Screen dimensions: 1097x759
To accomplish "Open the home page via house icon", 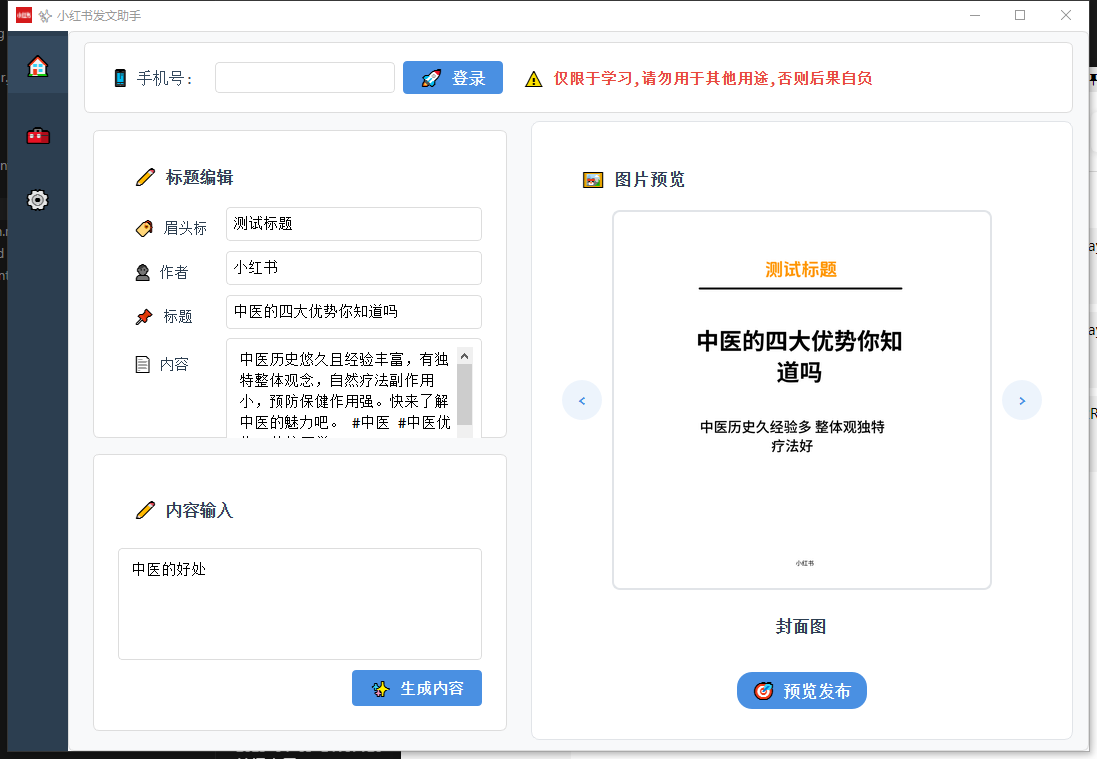I will coord(37,63).
